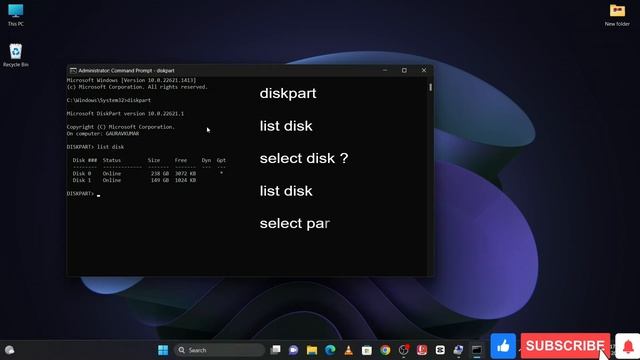Open the red app icon next to OBS
The width and height of the screenshot is (640, 360).
pyautogui.click(x=422, y=350)
